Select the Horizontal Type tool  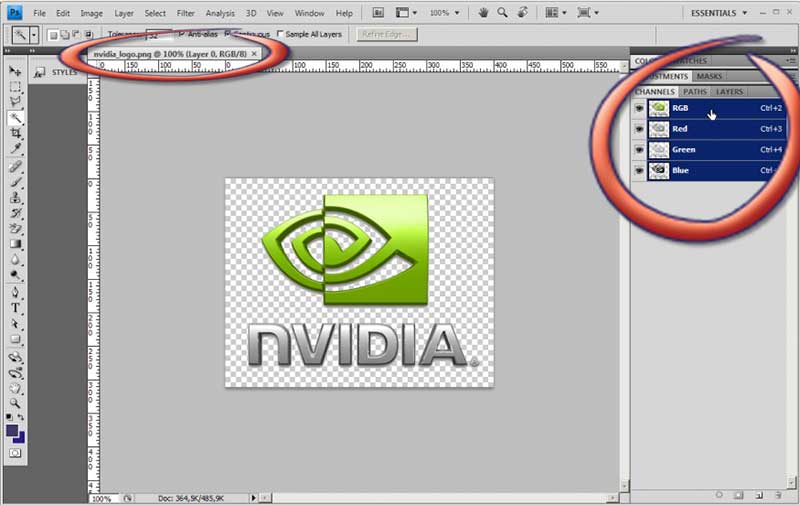(x=15, y=308)
